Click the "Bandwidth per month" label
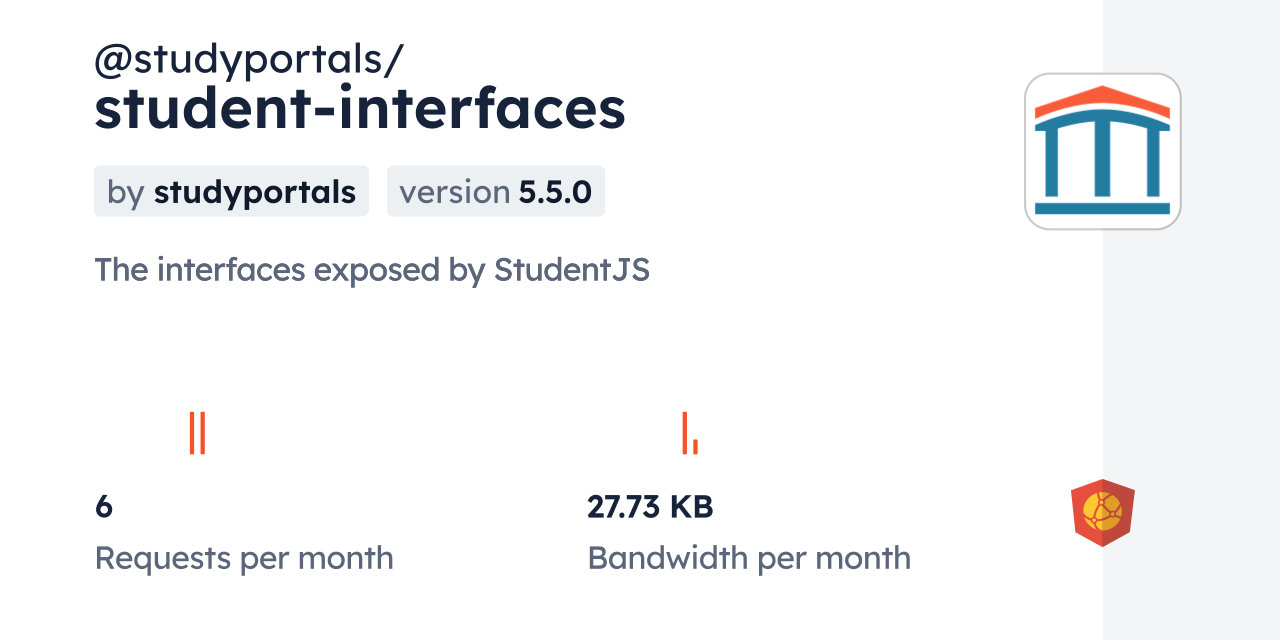This screenshot has height=640, width=1280. coord(748,558)
